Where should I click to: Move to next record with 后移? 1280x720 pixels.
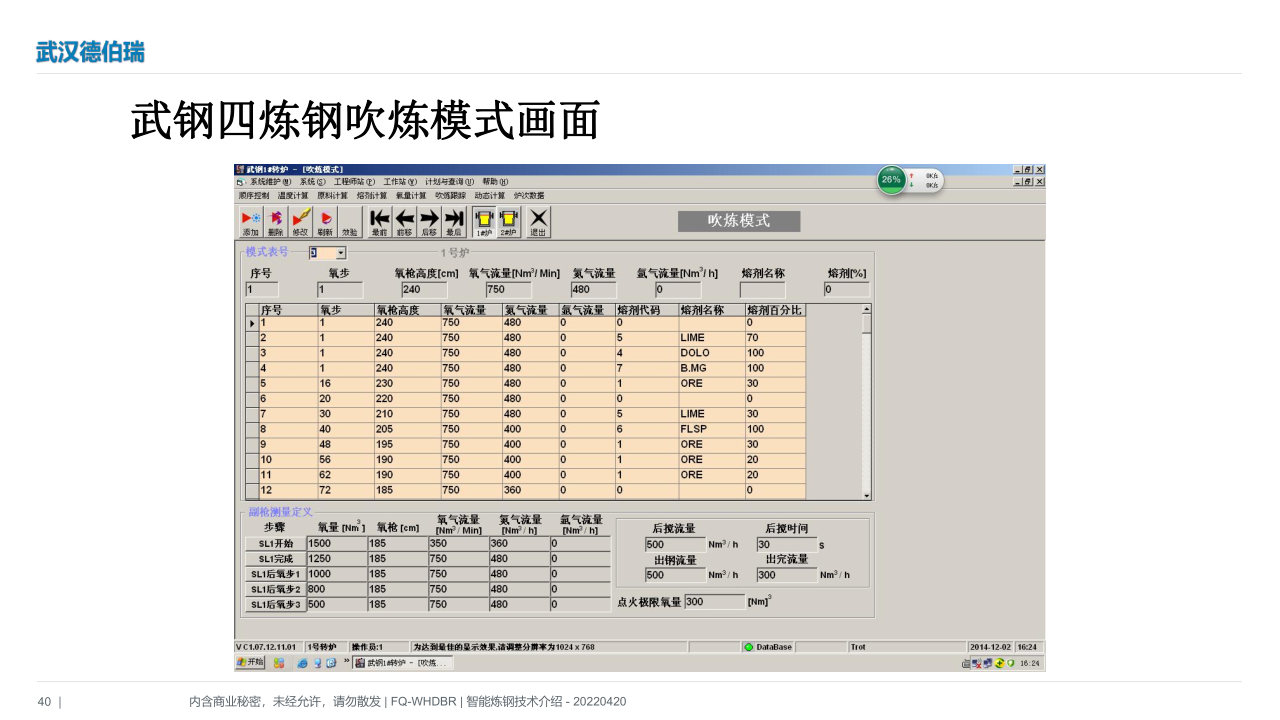coord(429,222)
